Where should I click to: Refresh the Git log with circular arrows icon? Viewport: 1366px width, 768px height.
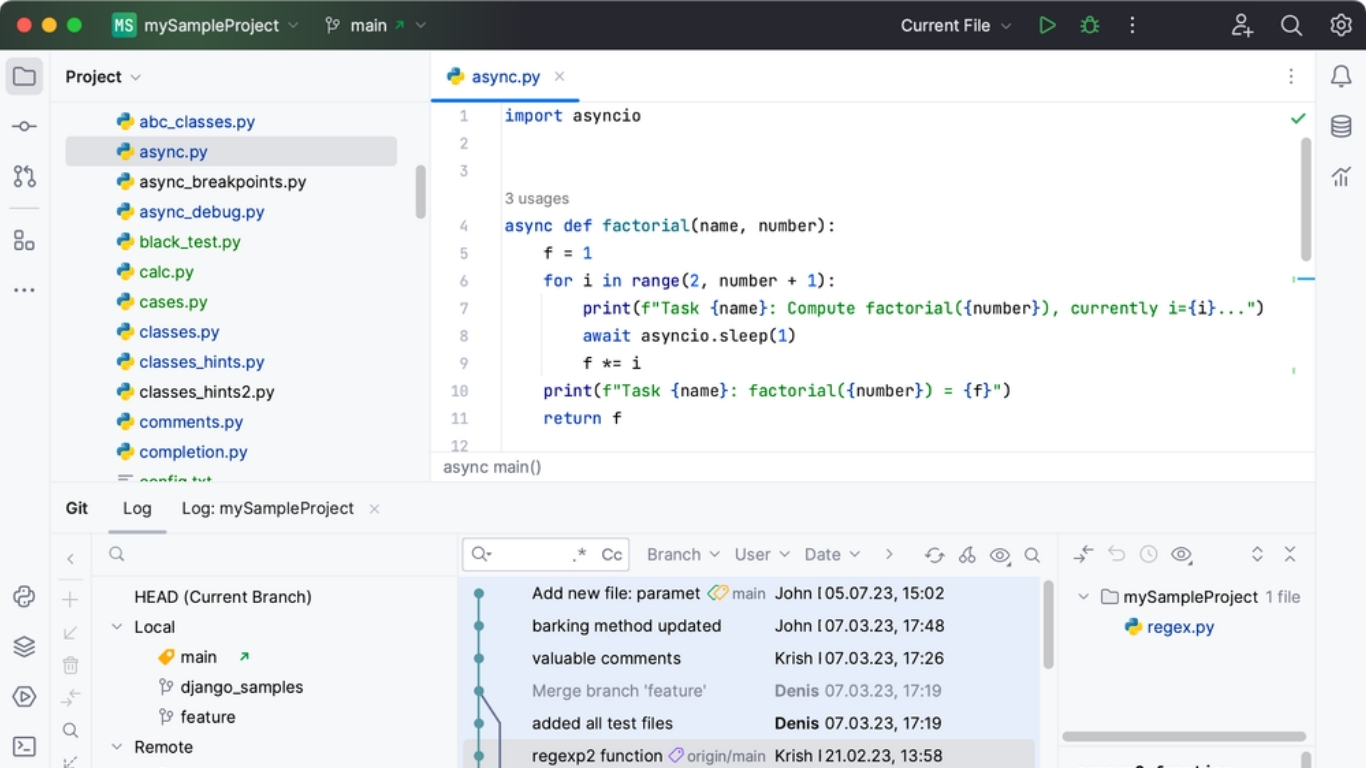[x=935, y=554]
